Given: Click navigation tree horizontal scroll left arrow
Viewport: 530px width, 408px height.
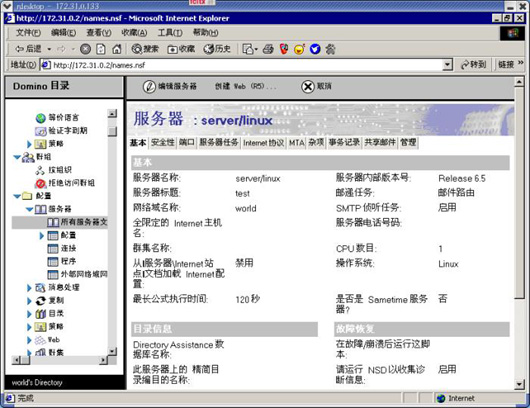Looking at the screenshot, I should coord(16,361).
